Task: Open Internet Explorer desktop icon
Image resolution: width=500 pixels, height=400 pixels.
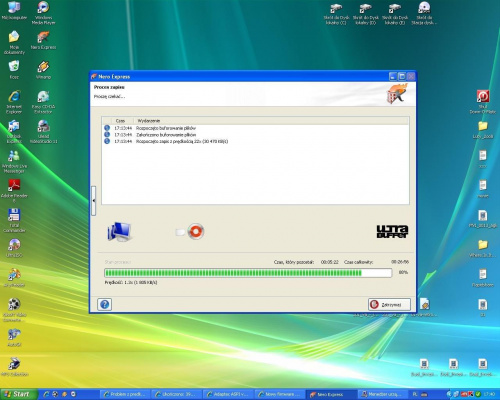Action: [x=14, y=102]
